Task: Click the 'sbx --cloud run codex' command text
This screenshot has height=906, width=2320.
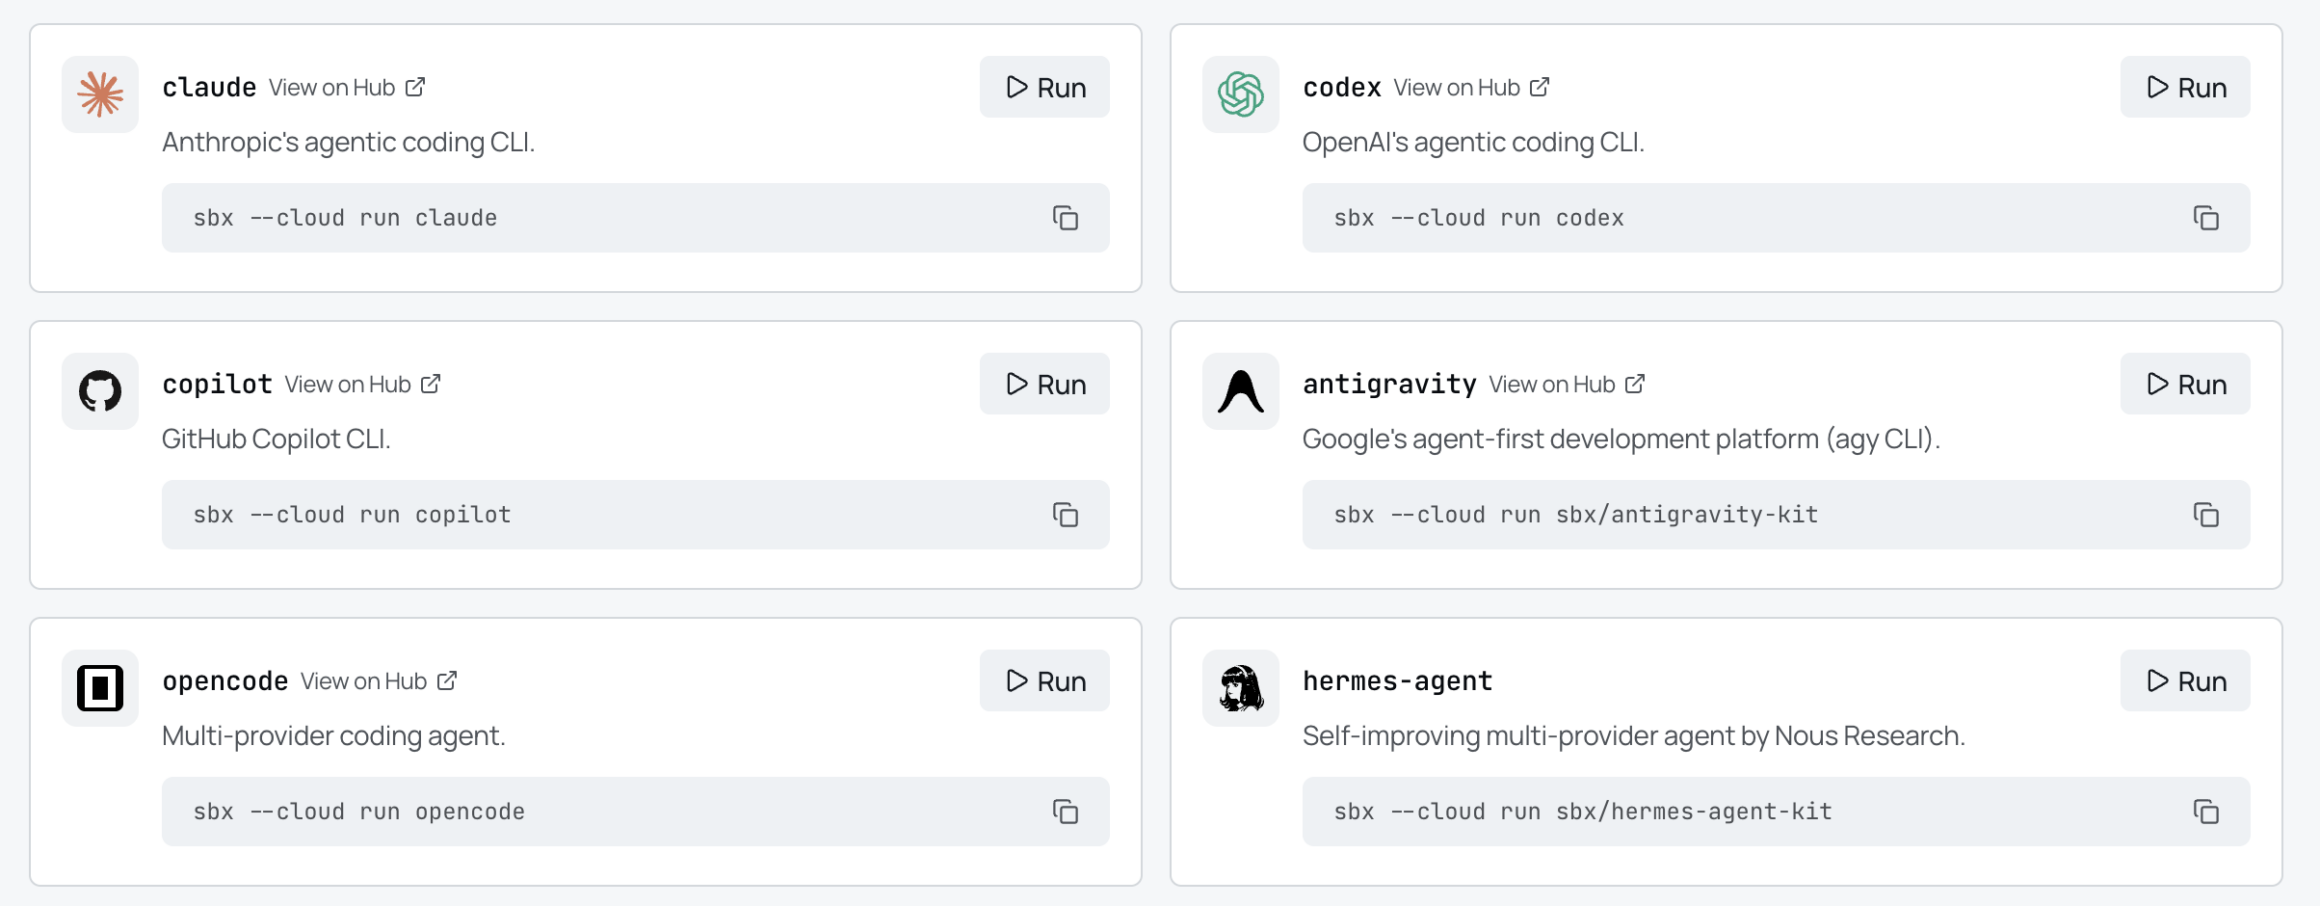Action: click(1479, 218)
